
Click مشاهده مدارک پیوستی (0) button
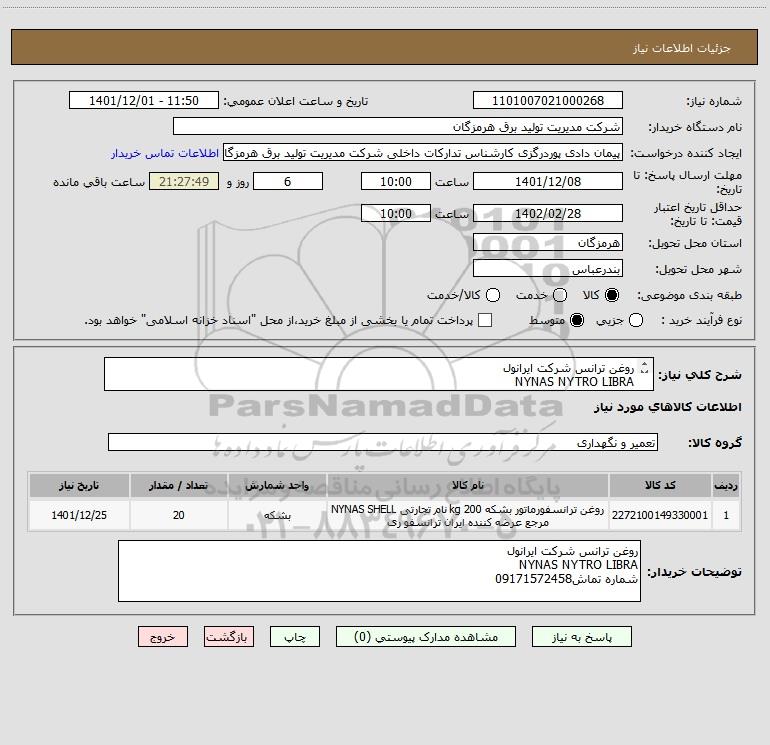426,637
